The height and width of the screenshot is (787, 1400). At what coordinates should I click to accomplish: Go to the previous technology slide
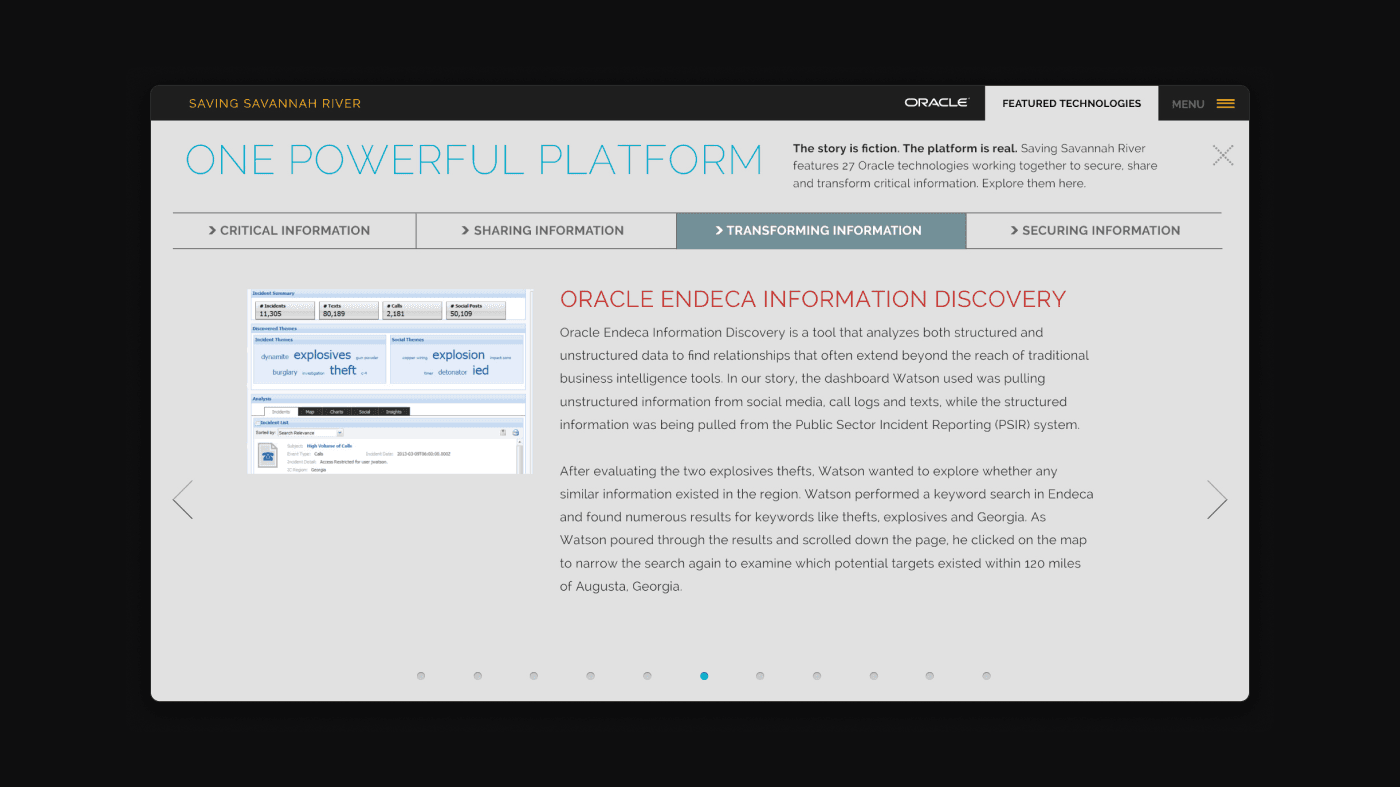182,500
